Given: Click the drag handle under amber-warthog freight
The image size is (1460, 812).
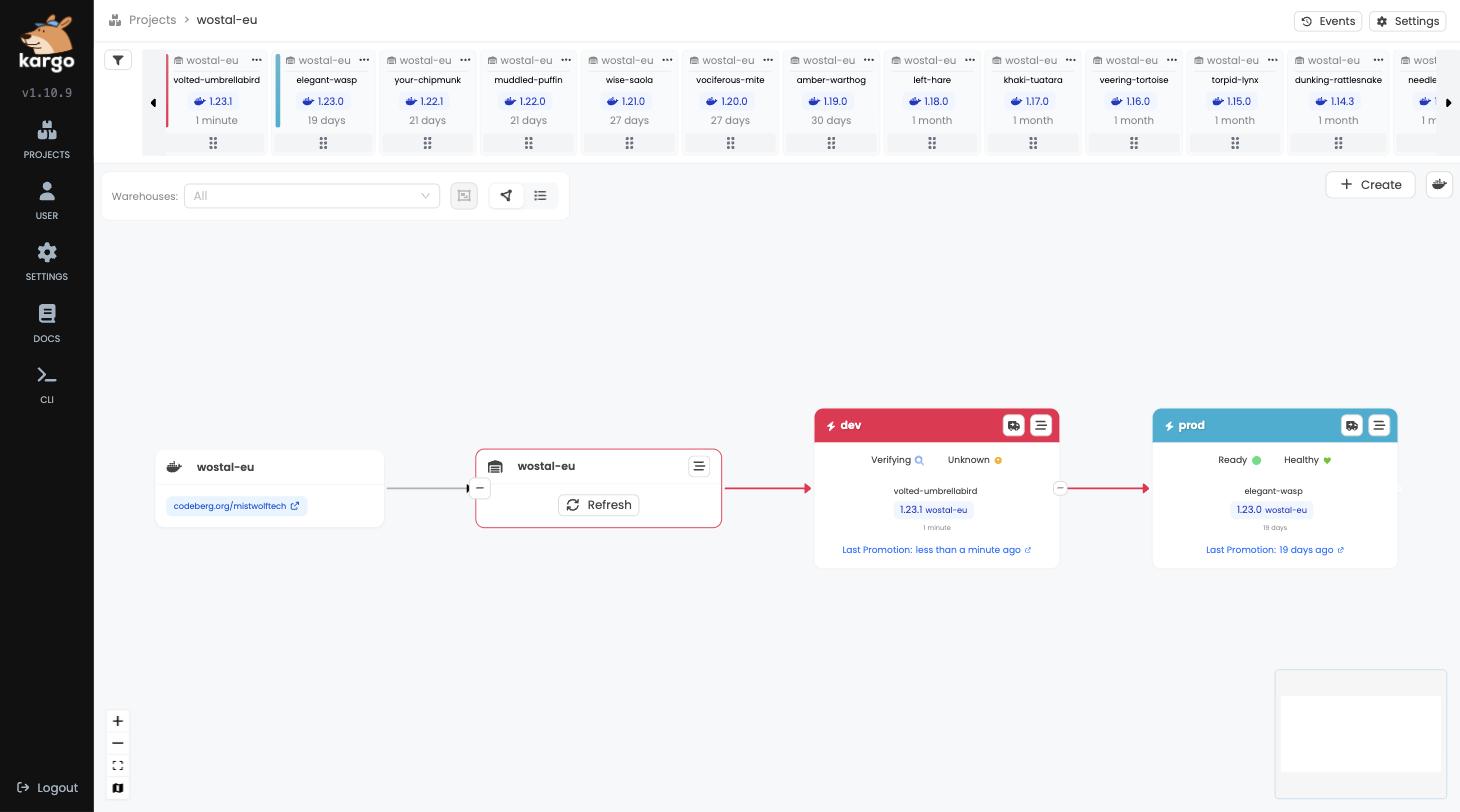Looking at the screenshot, I should [x=831, y=143].
